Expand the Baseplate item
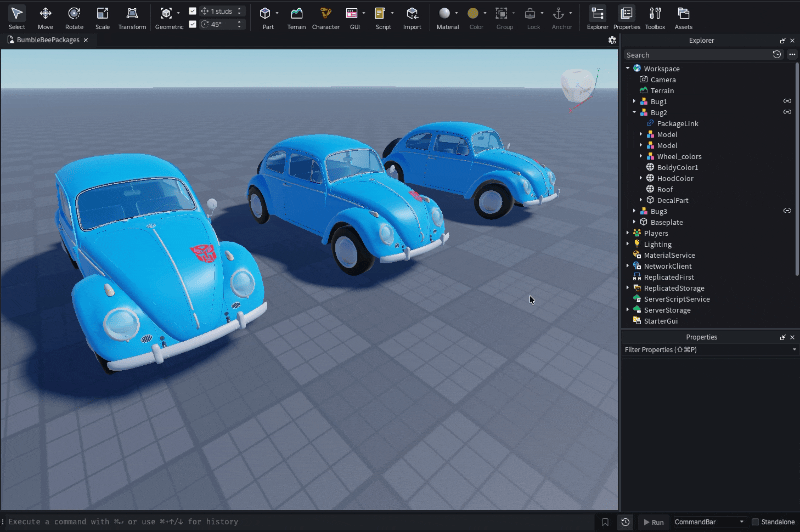Screen dimensions: 800x532 pos(635,222)
